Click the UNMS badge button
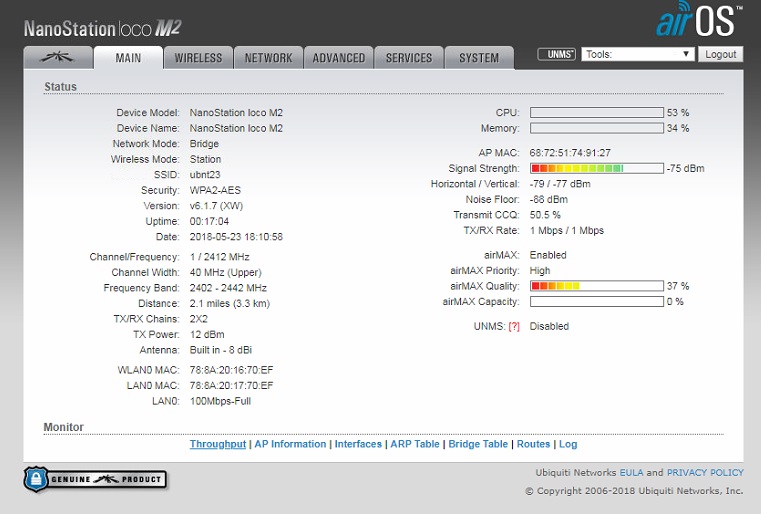The image size is (761, 514). (557, 54)
